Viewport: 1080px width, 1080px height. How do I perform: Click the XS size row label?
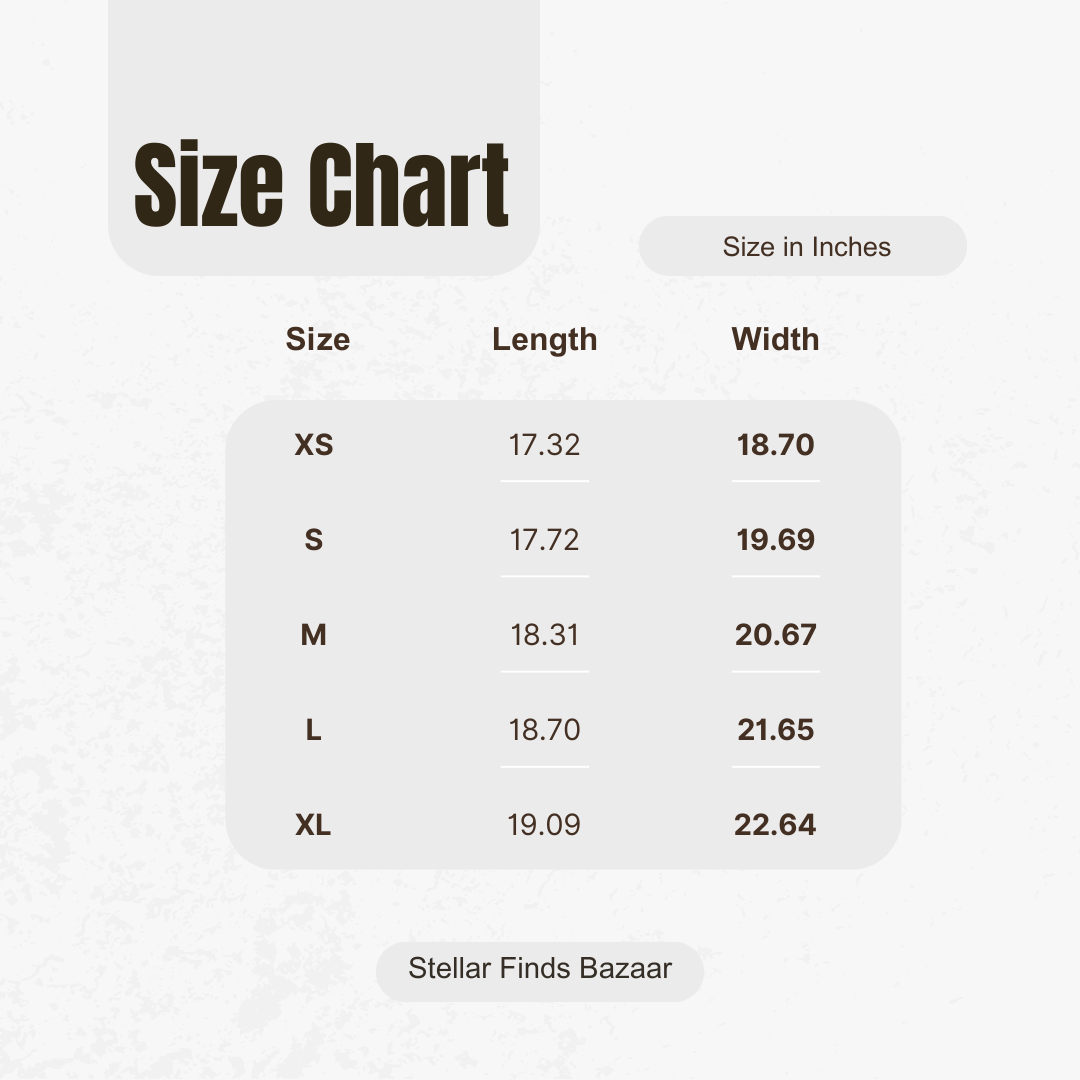tap(314, 445)
